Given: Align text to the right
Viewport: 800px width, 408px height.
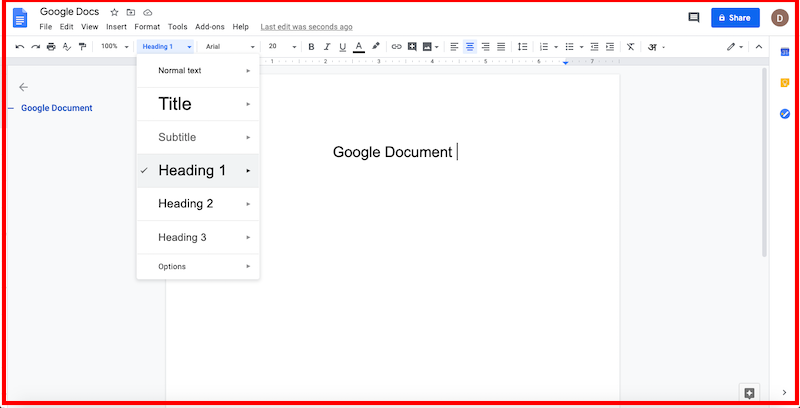Looking at the screenshot, I should [486, 47].
